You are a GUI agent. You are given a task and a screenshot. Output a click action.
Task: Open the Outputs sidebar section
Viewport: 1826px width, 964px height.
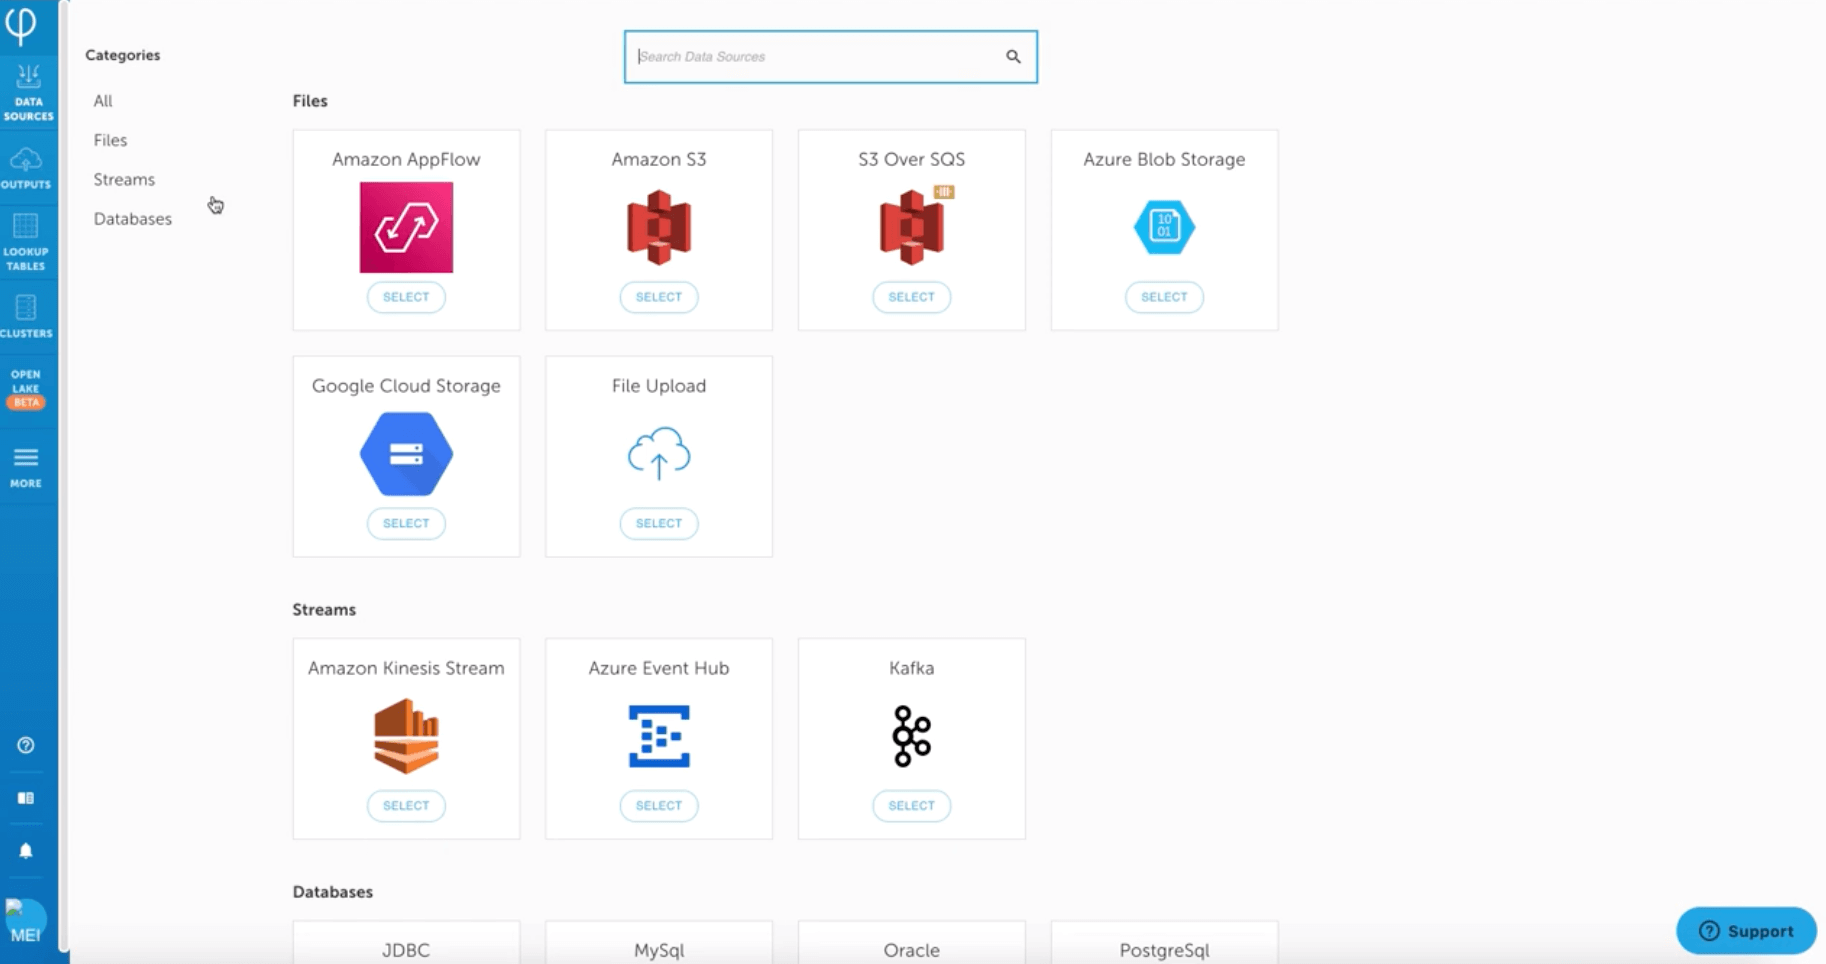(x=26, y=168)
